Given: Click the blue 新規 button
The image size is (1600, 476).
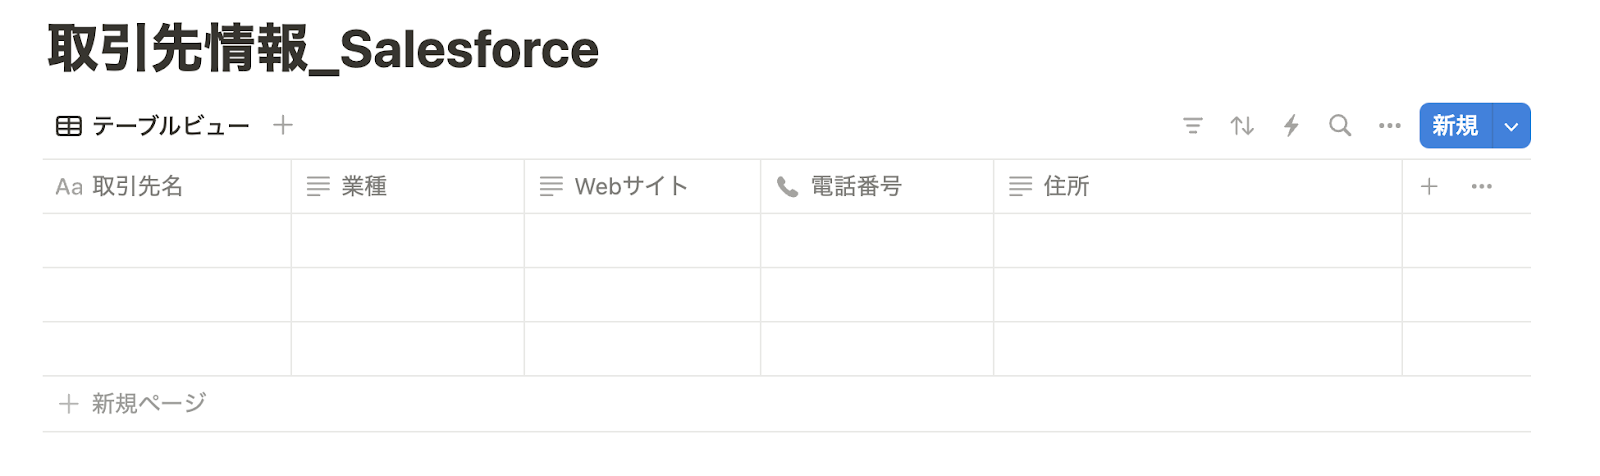Looking at the screenshot, I should click(x=1455, y=126).
